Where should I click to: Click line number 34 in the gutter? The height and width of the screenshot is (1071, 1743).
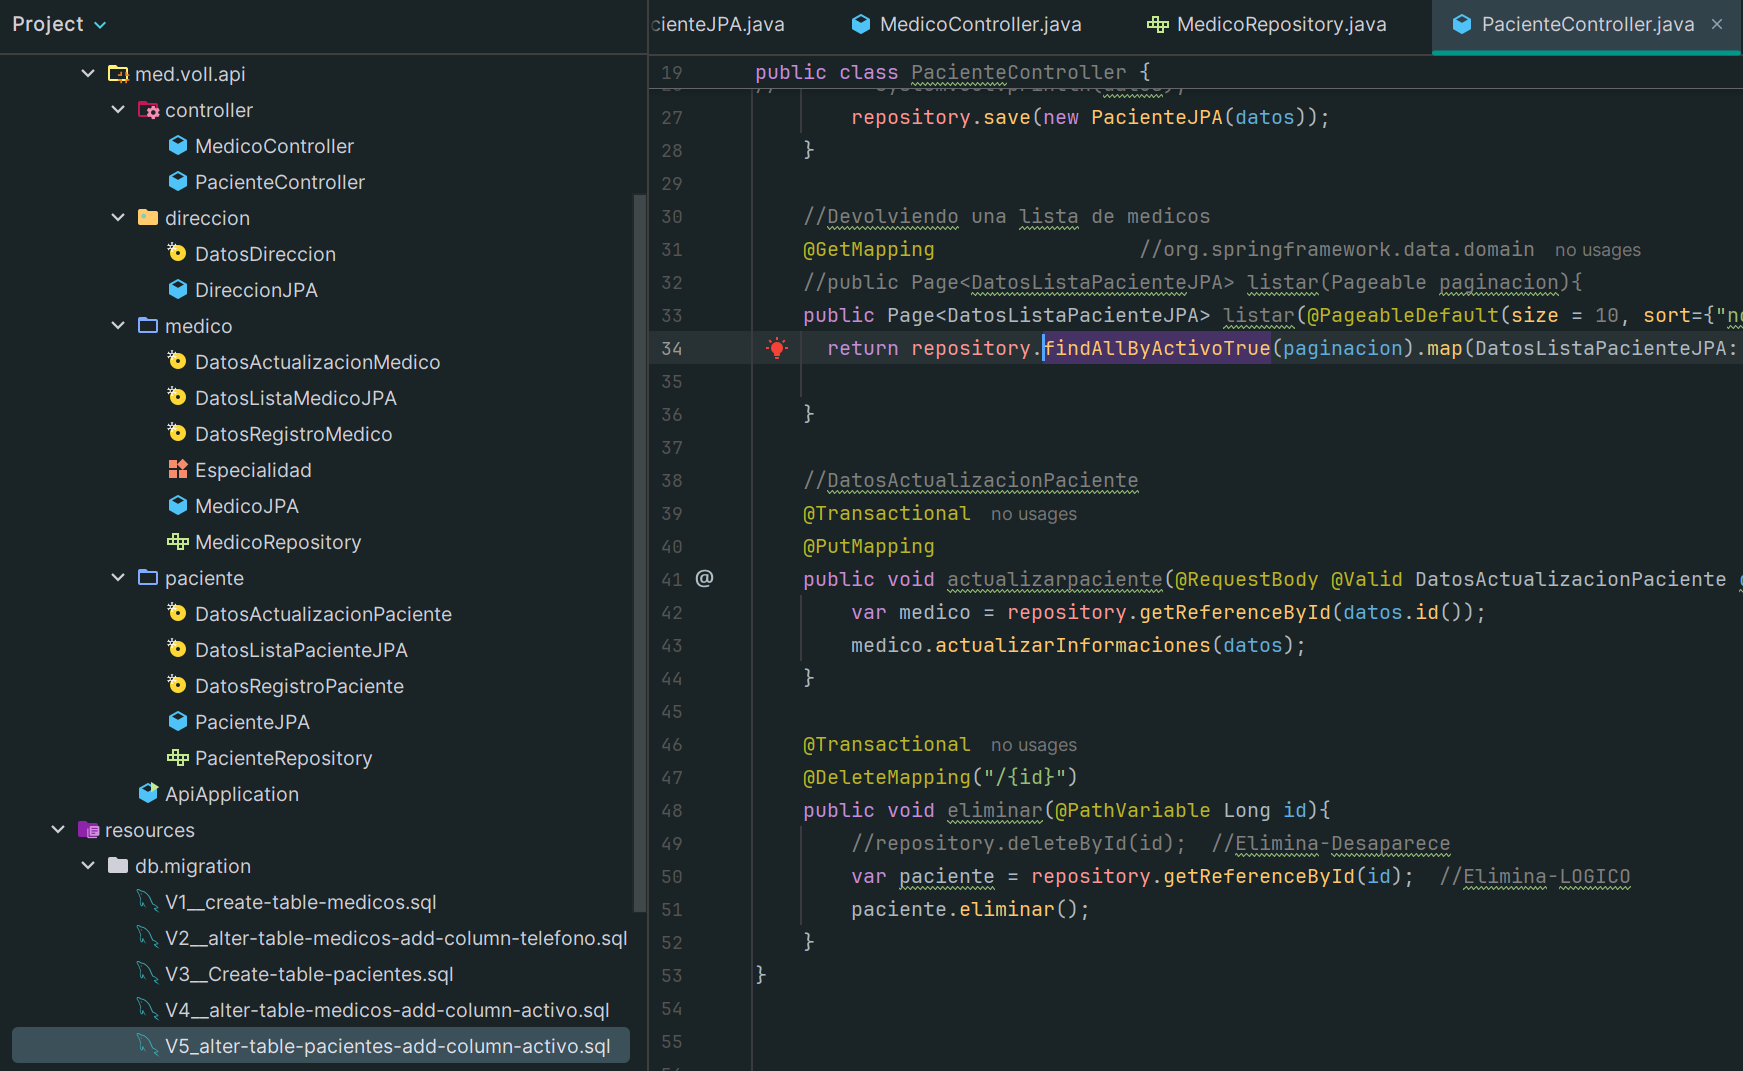pos(672,348)
